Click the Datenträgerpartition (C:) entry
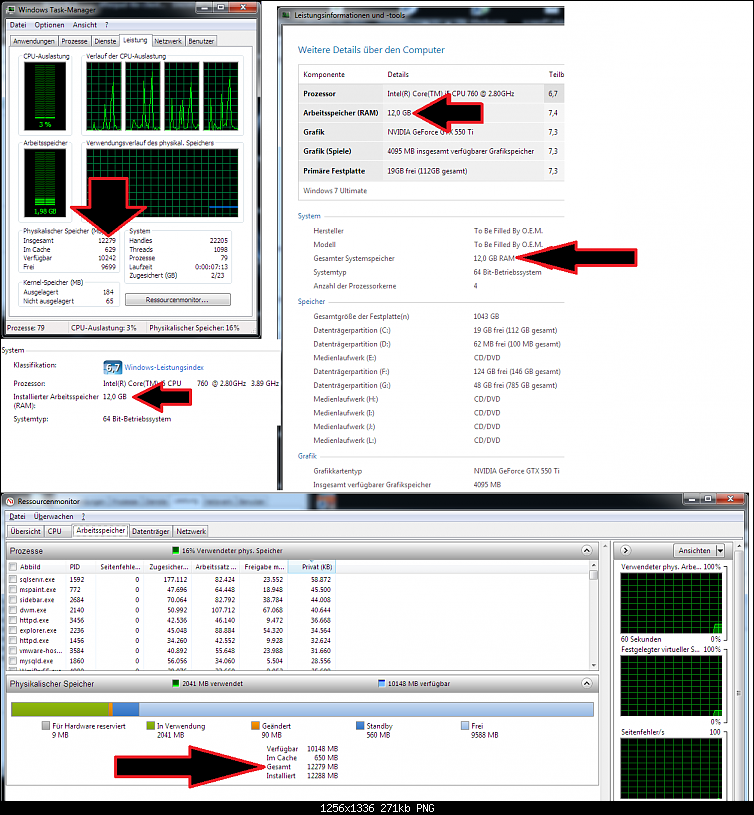This screenshot has height=815, width=754. [352, 330]
